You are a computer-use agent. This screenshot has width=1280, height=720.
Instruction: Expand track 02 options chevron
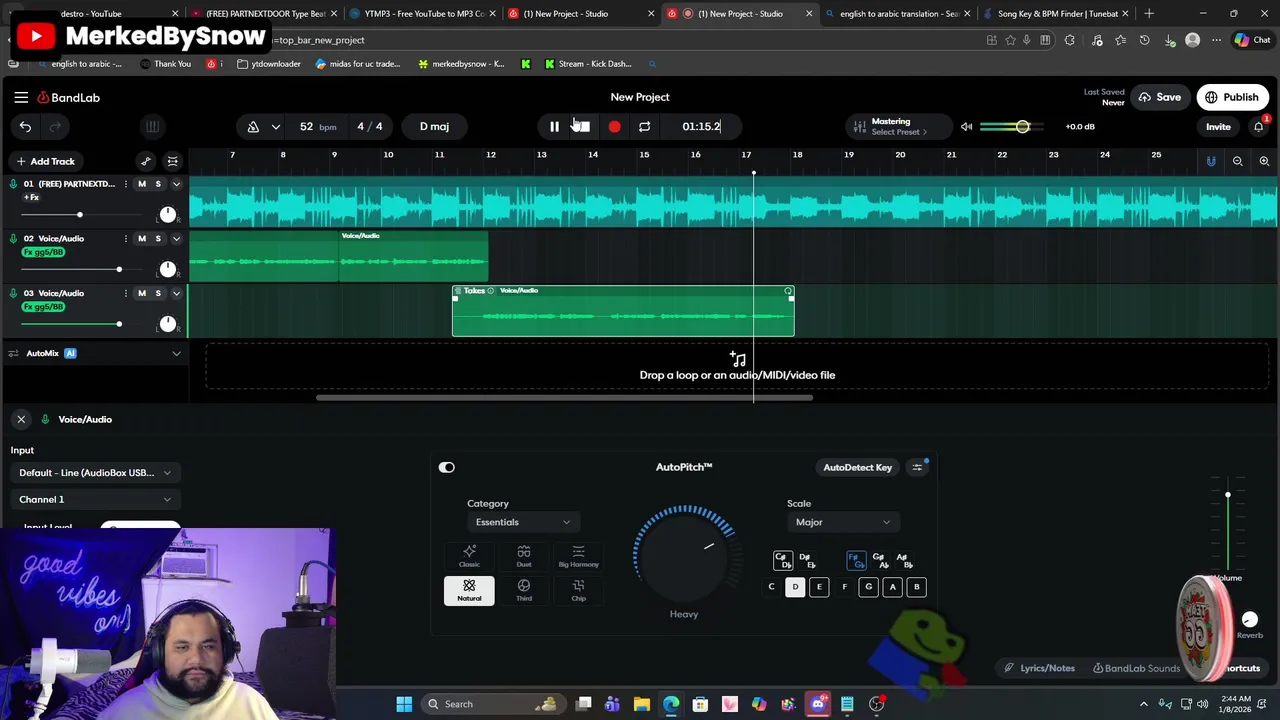point(176,238)
